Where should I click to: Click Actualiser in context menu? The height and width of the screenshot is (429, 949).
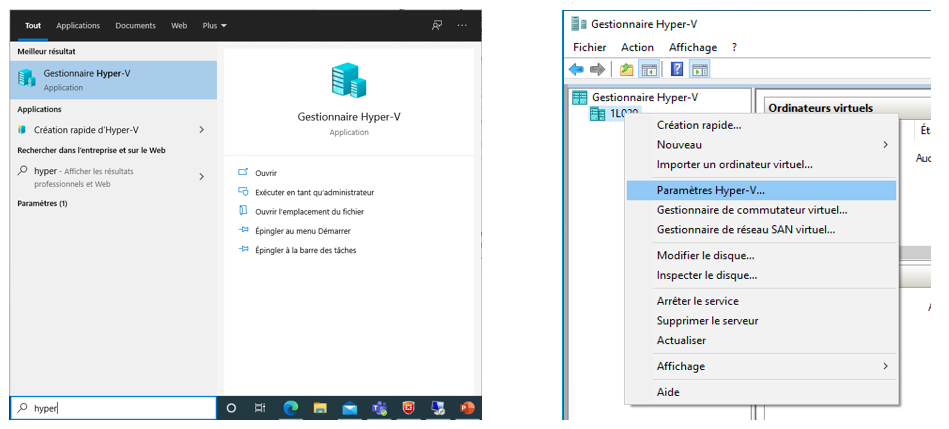(x=761, y=340)
